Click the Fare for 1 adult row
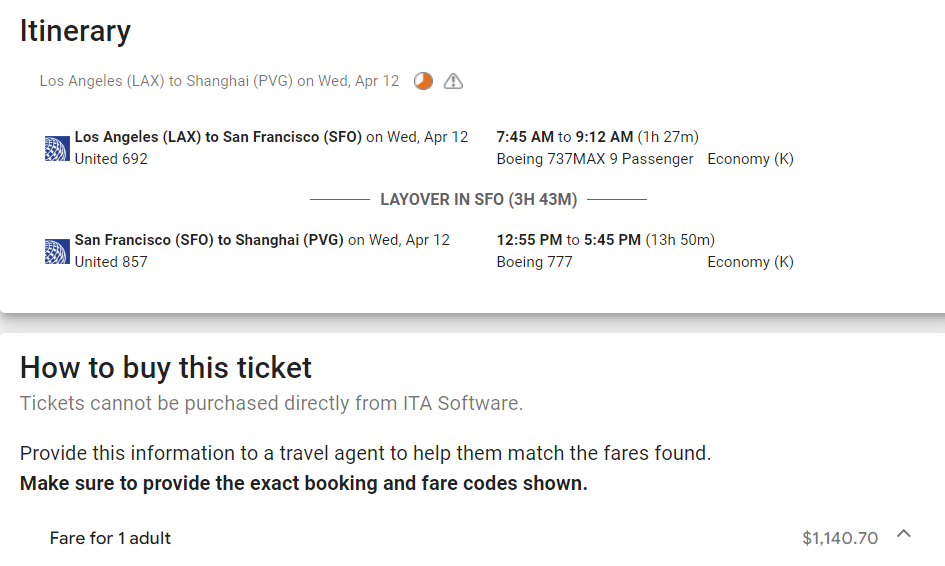Image resolution: width=945 pixels, height=566 pixels. pos(110,538)
